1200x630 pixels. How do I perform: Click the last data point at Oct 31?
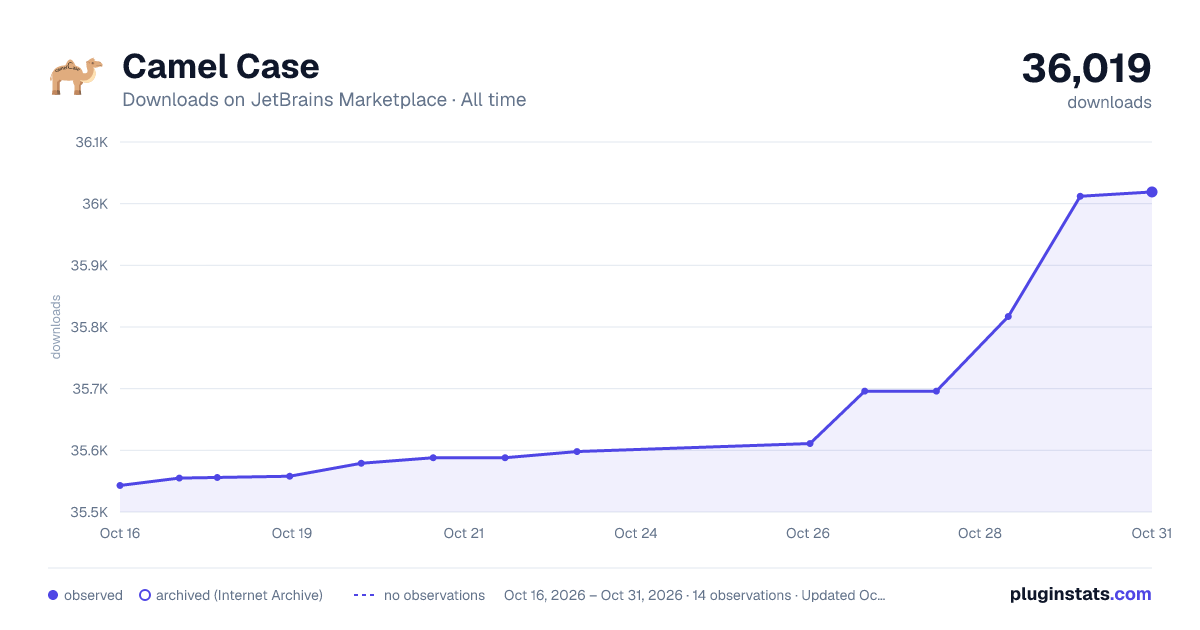click(x=1152, y=192)
